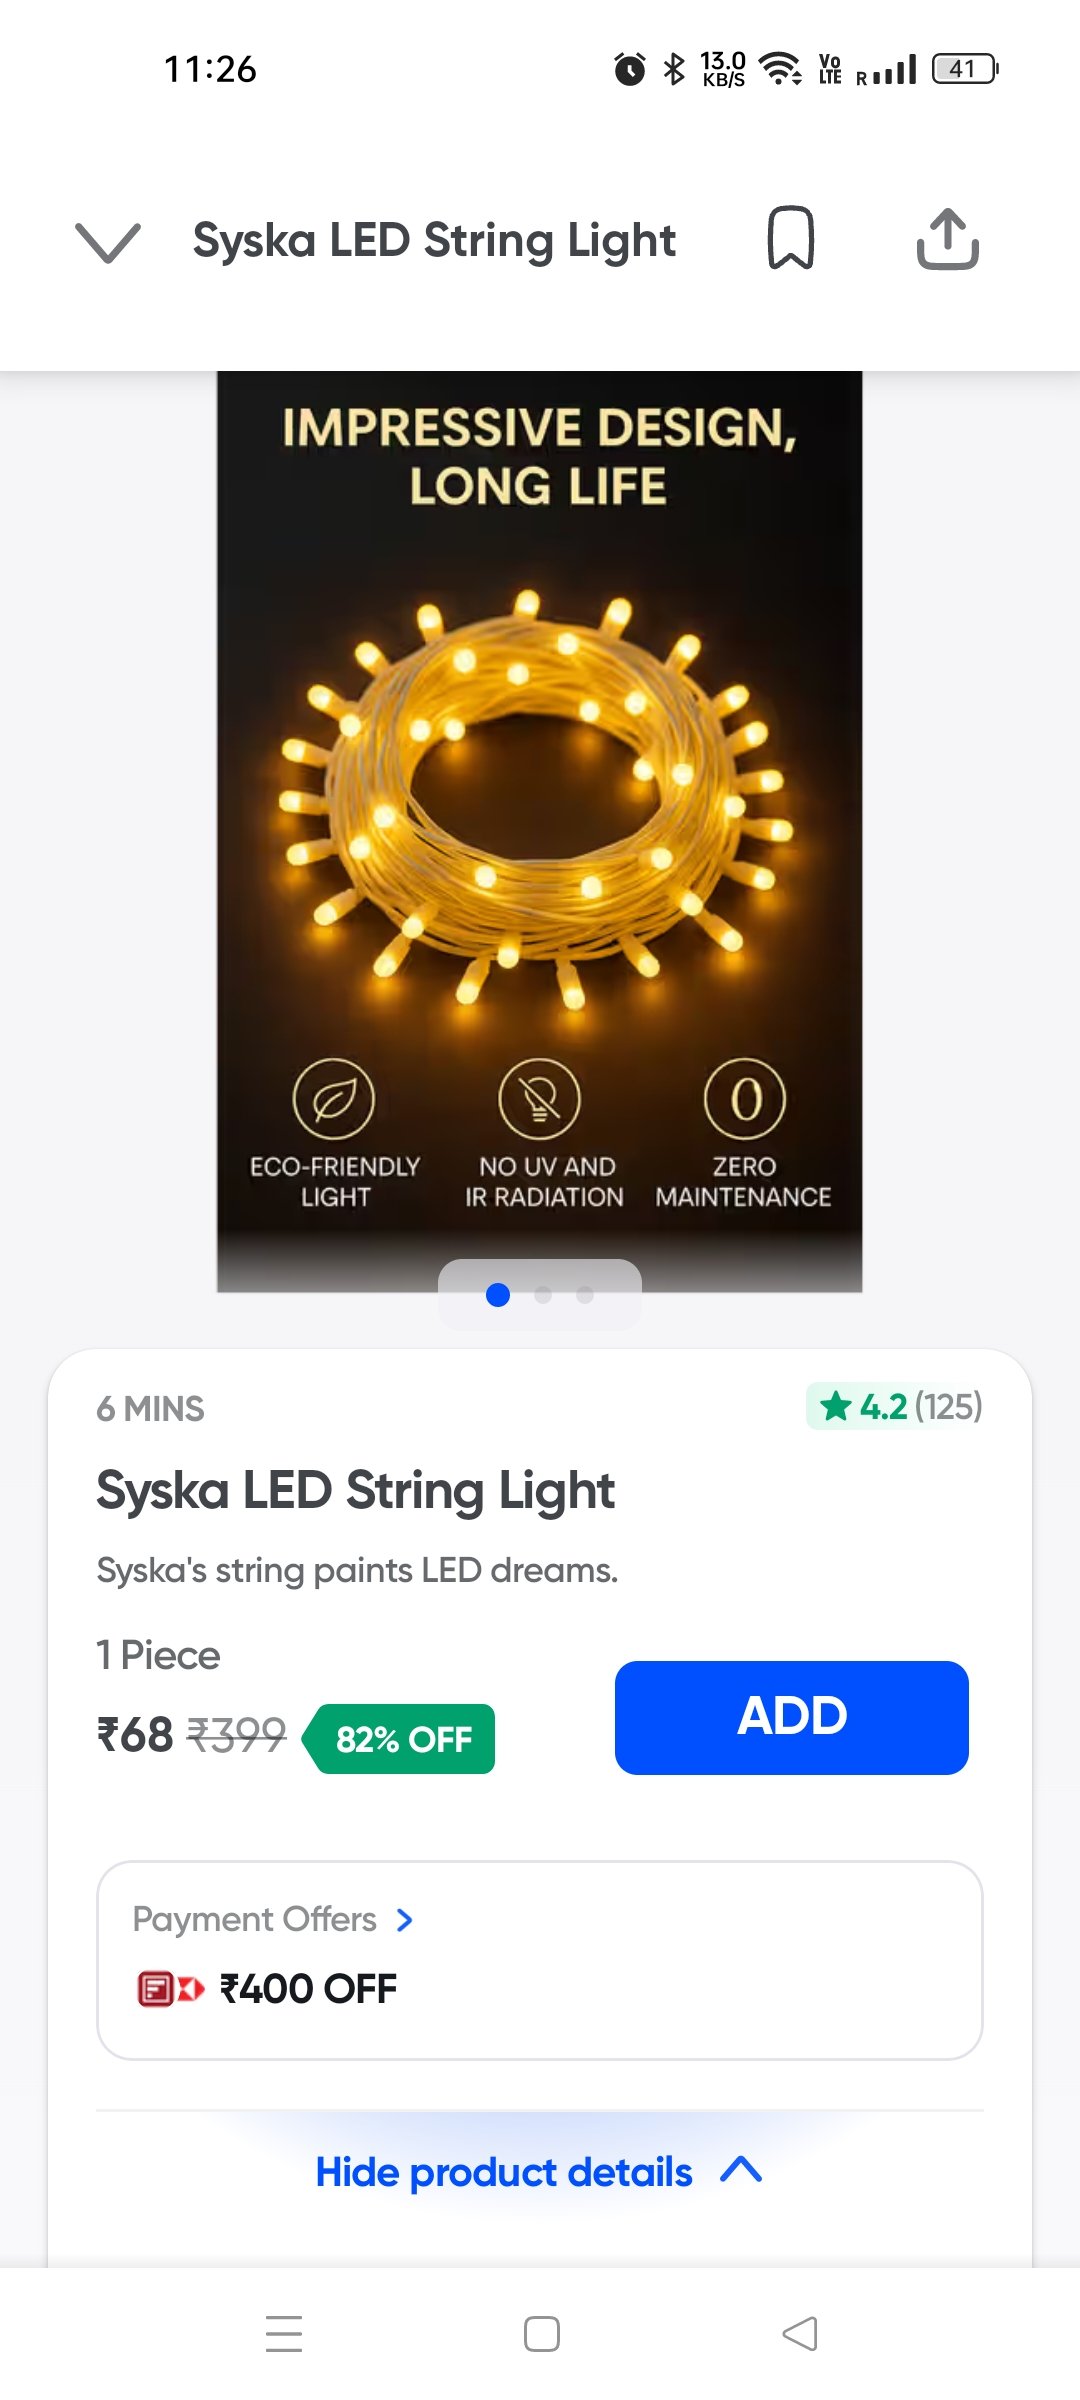Switch to the second carousel image dot

pyautogui.click(x=543, y=1295)
